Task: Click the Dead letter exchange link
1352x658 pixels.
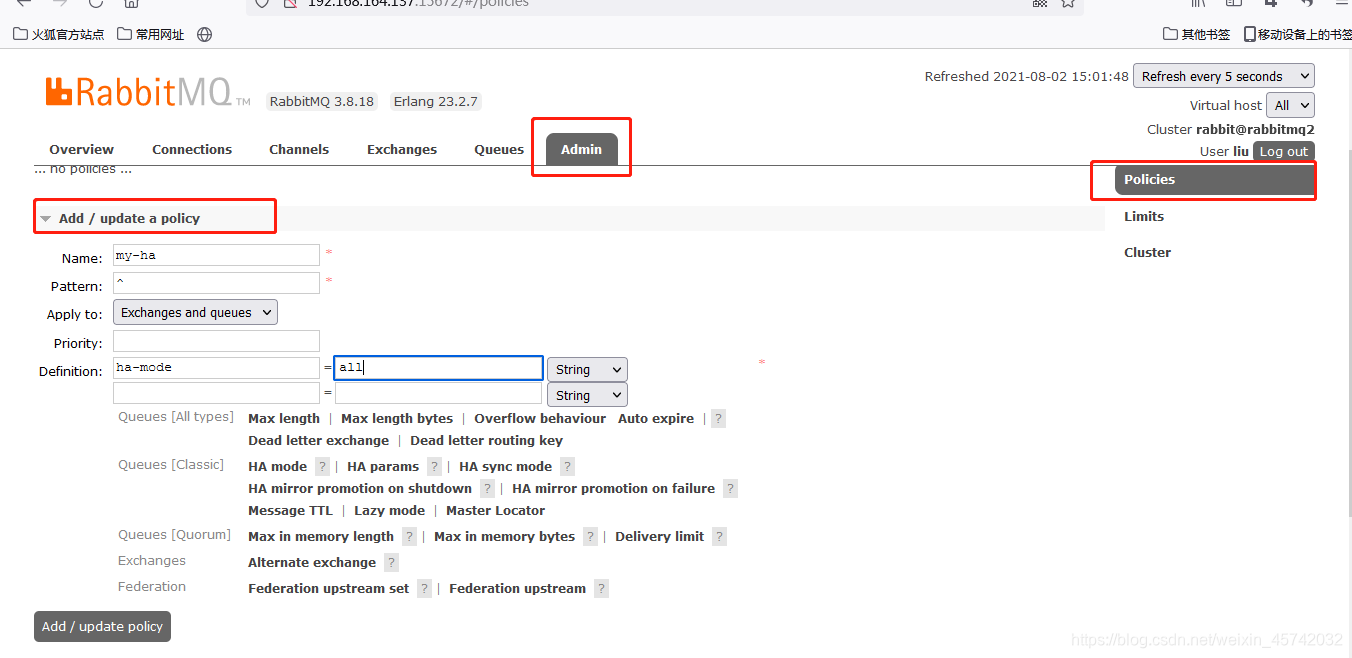Action: 319,441
